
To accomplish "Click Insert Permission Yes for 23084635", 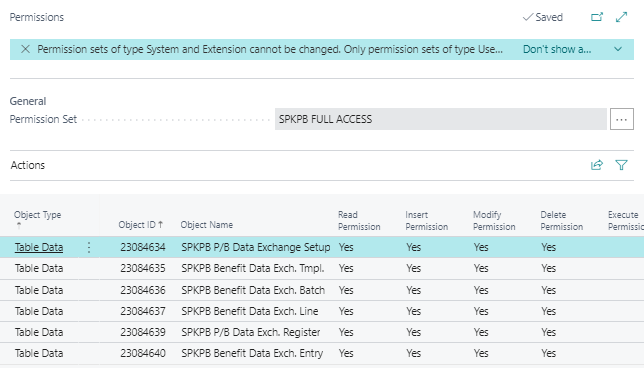I will [414, 268].
